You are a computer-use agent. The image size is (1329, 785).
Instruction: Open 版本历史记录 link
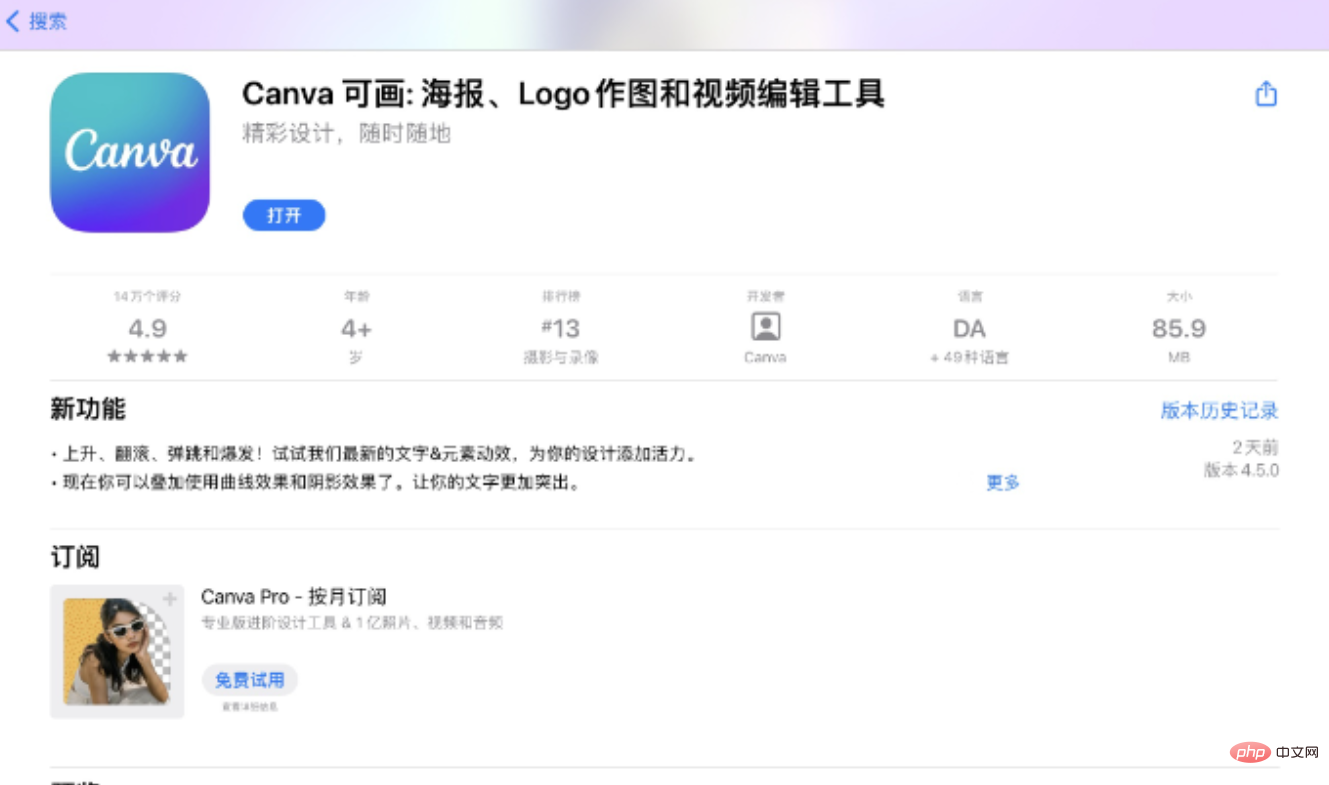(x=1219, y=410)
